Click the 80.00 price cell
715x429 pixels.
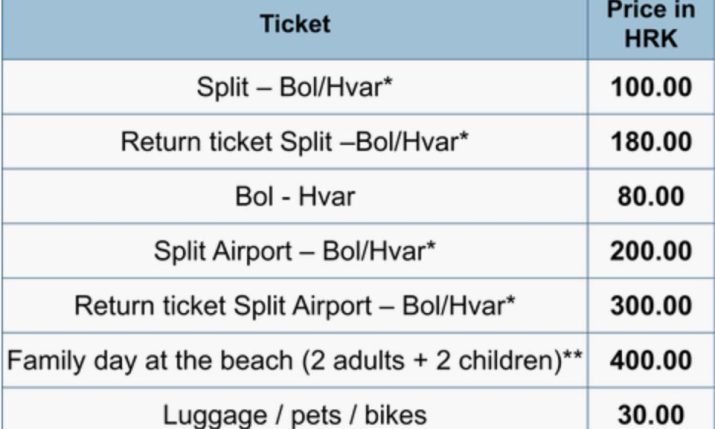650,196
